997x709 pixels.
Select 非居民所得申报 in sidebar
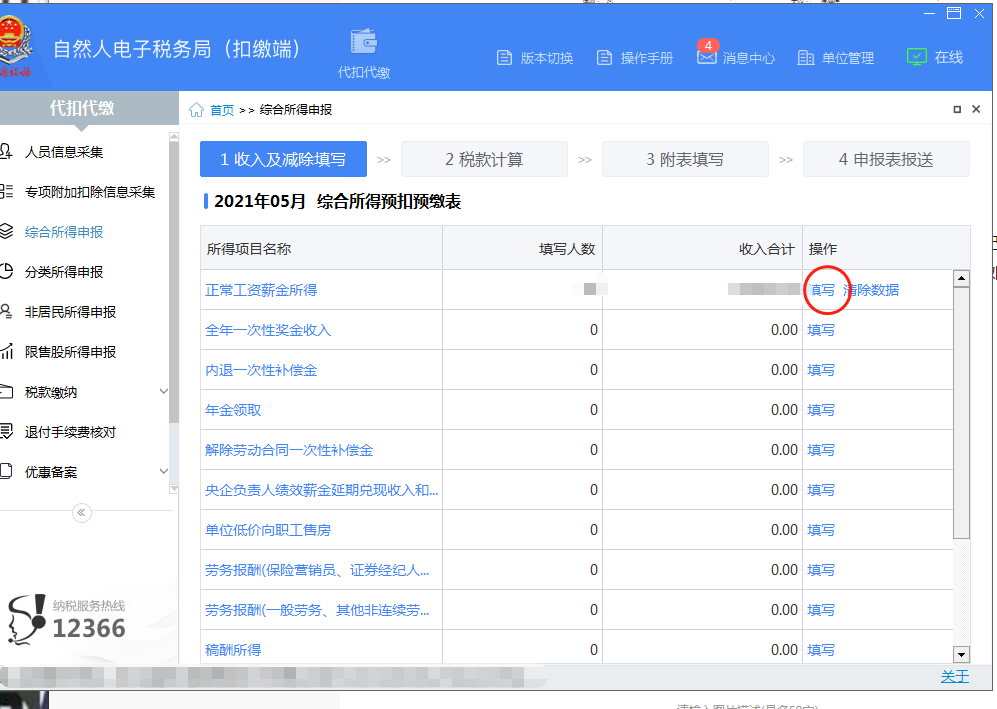70,312
